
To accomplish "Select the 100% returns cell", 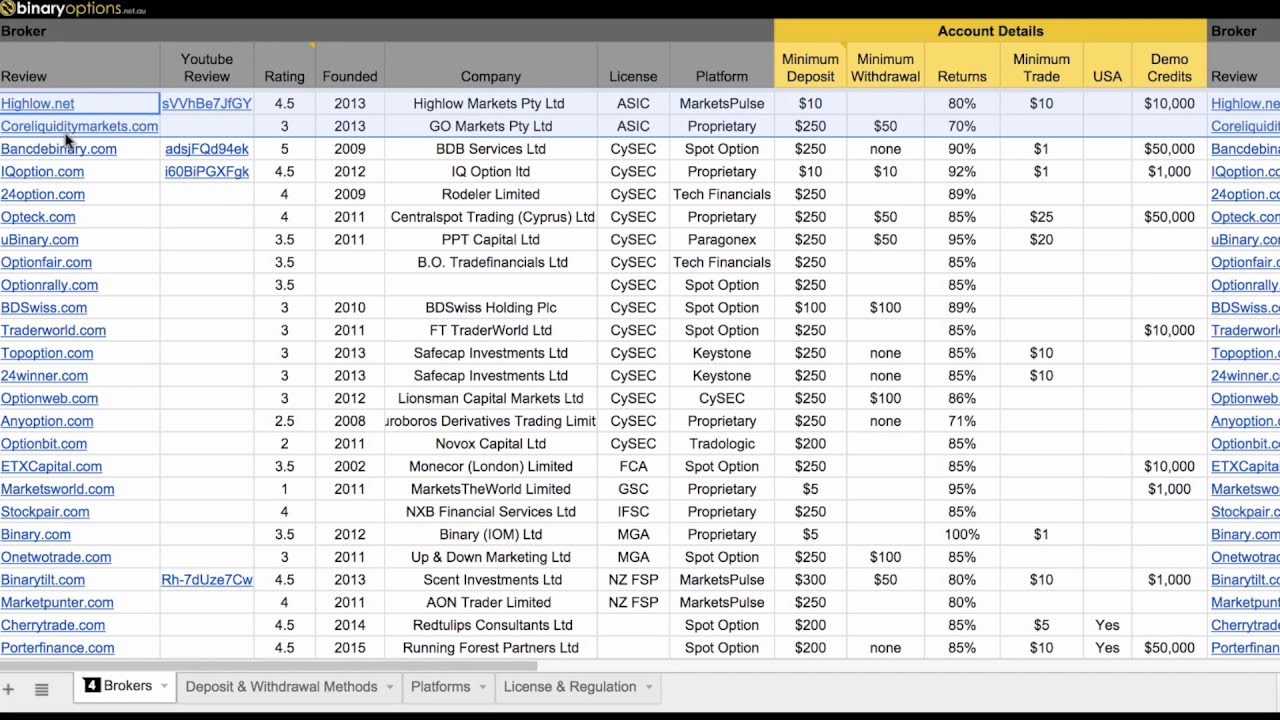I will pyautogui.click(x=962, y=535).
